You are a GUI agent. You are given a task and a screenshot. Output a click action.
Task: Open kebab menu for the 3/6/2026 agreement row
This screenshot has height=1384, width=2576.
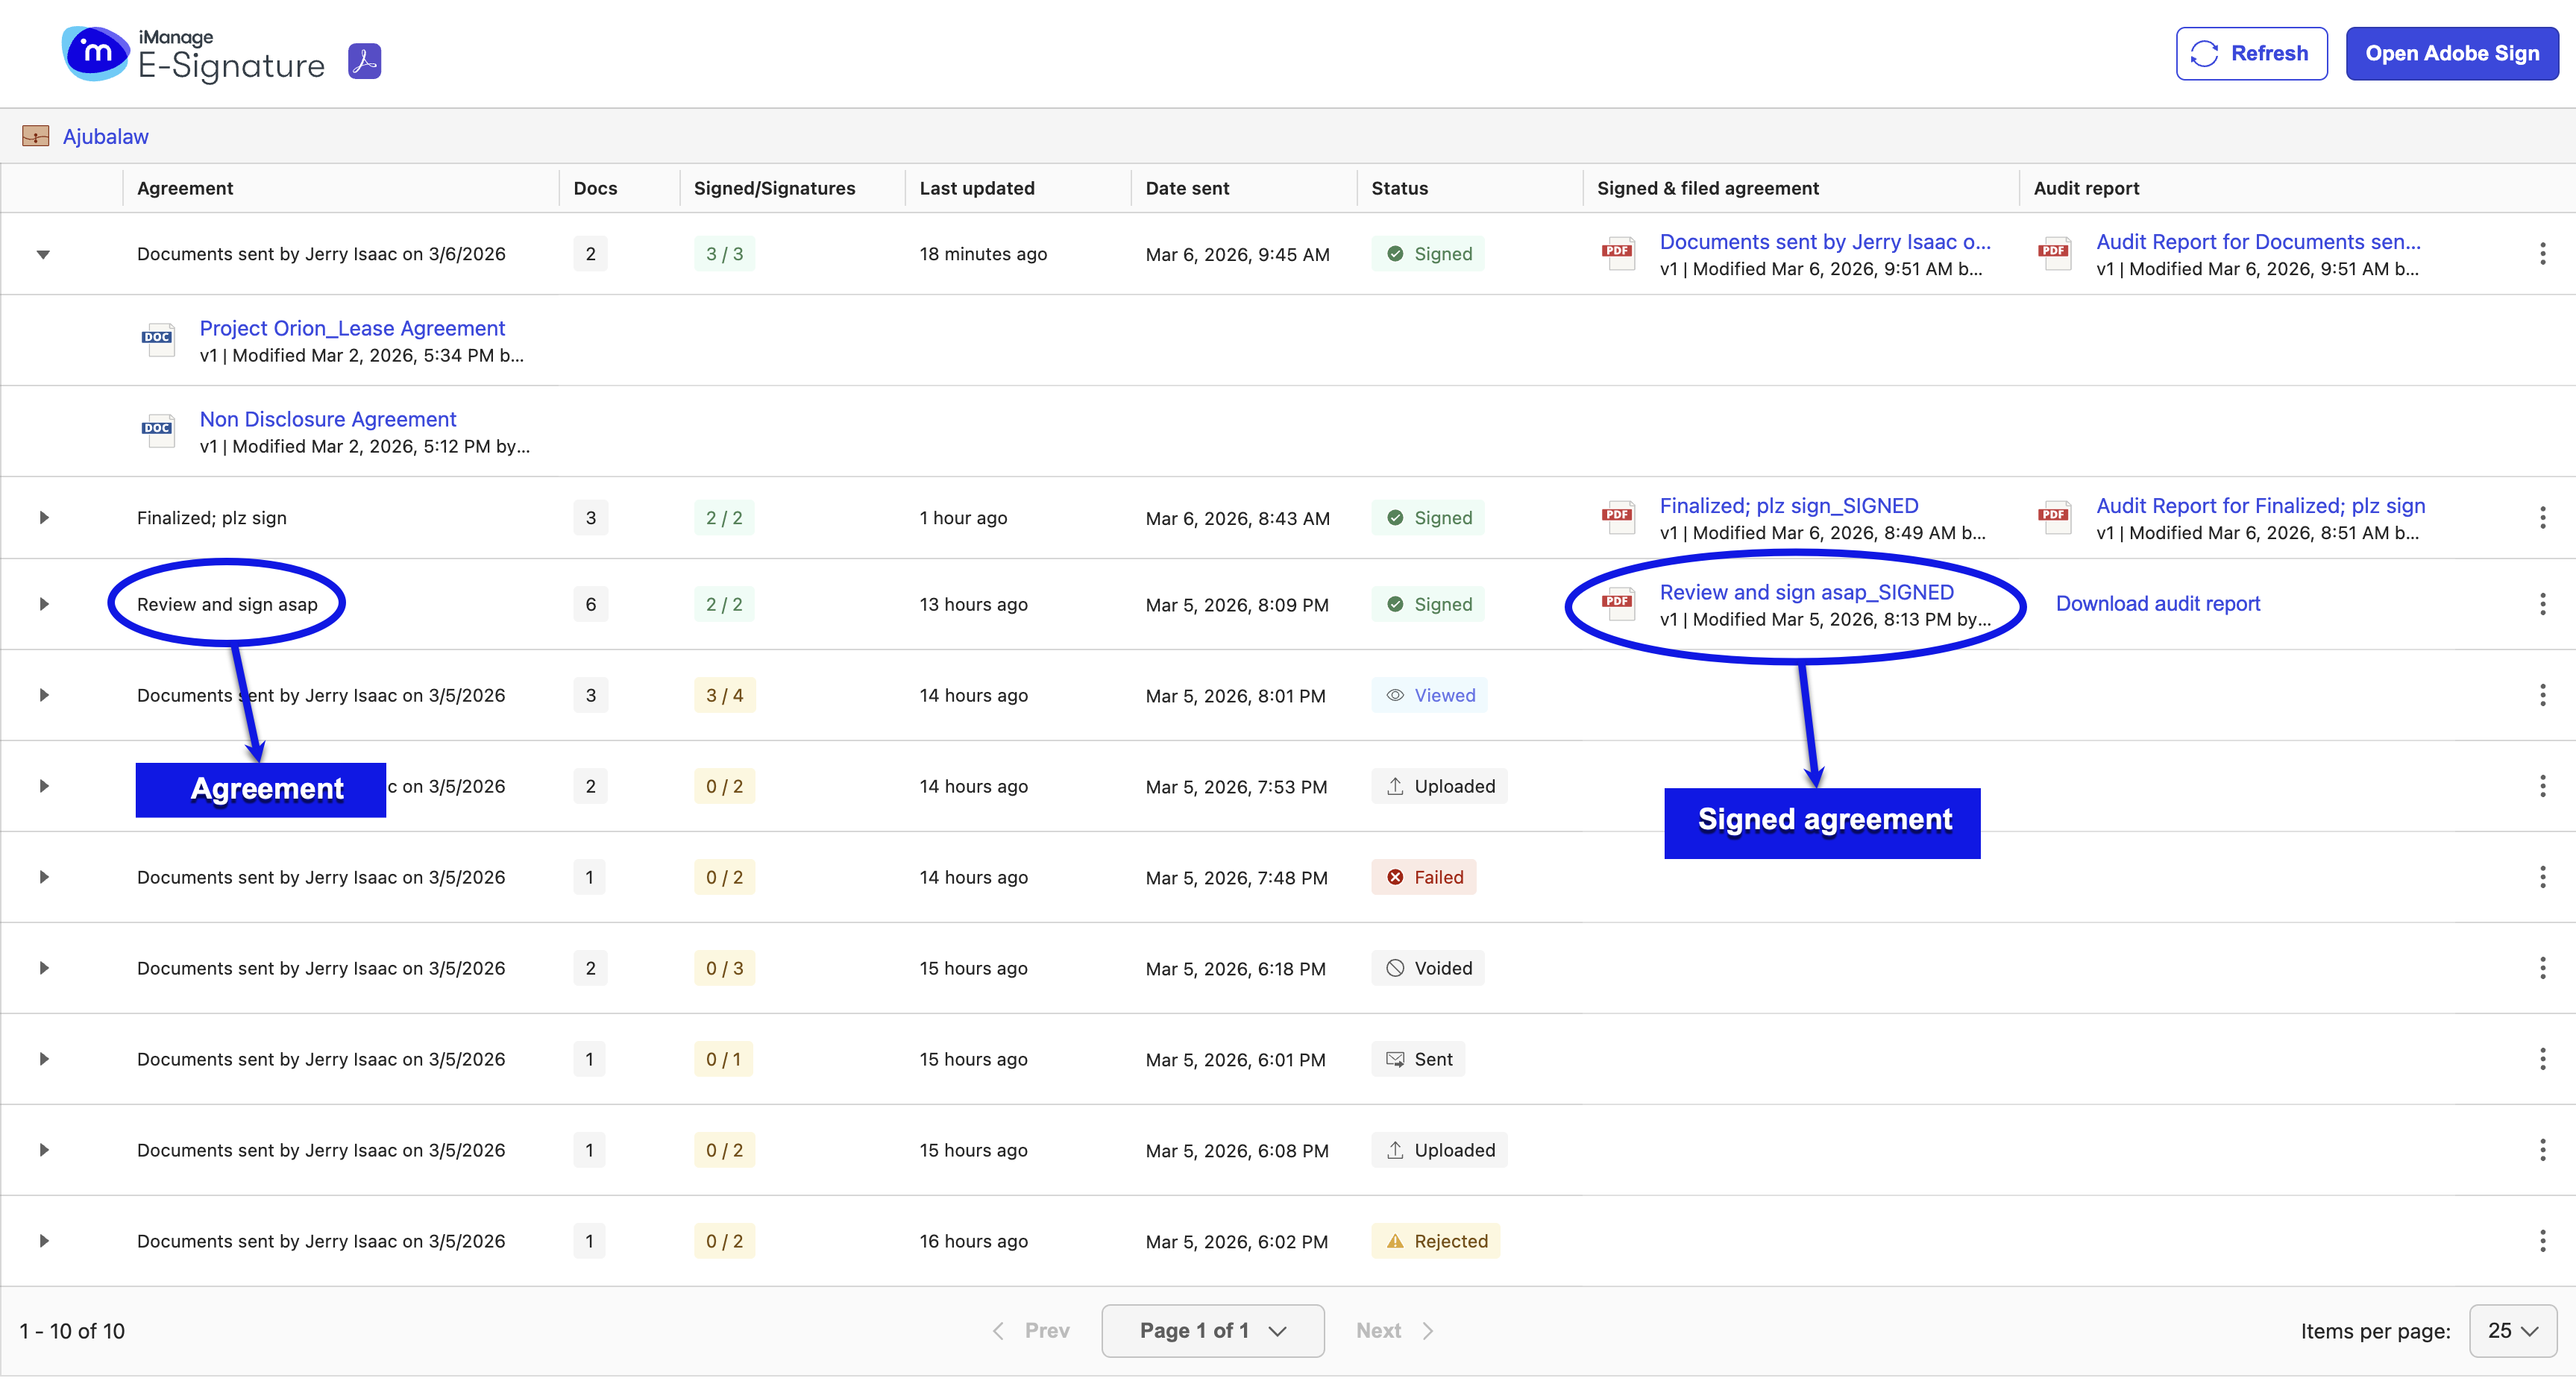pos(2542,254)
